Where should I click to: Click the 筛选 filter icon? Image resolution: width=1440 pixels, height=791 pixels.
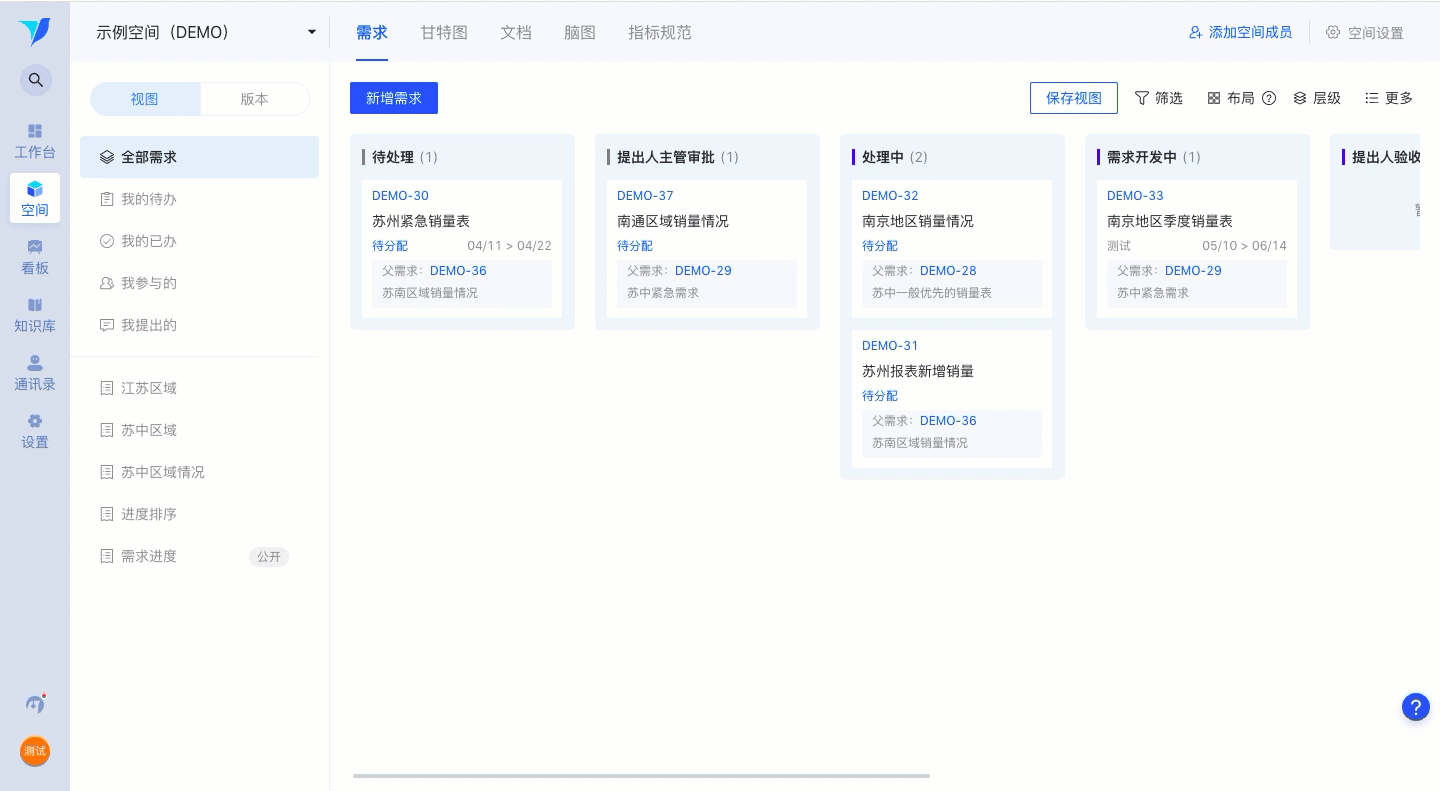click(x=1142, y=98)
